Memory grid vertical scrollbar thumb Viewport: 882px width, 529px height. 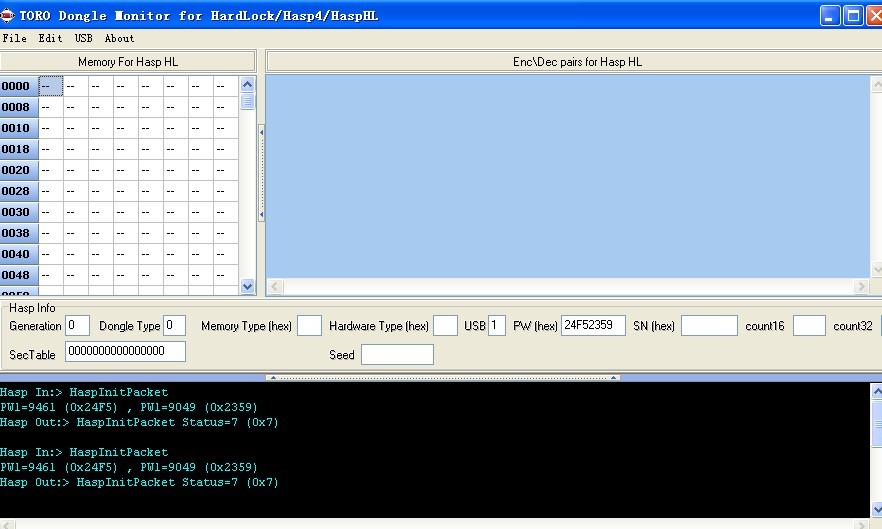coord(248,101)
